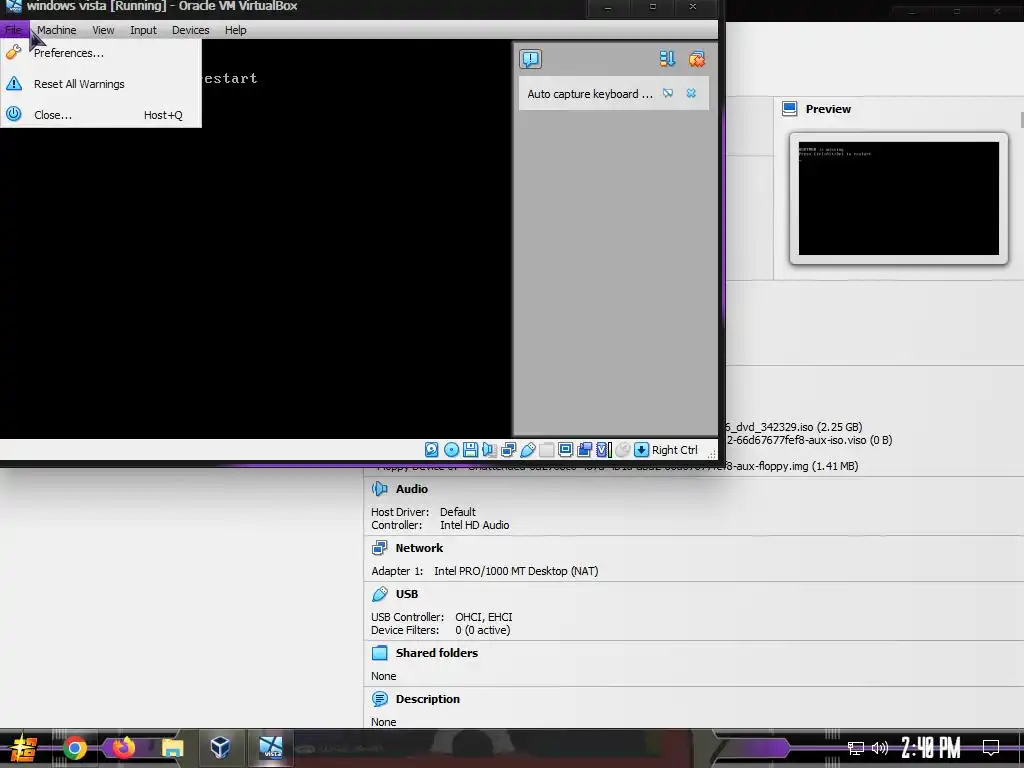The height and width of the screenshot is (768, 1024).
Task: Click Intel PRO/1000 MT Desktop (NAT) text
Action: click(516, 571)
